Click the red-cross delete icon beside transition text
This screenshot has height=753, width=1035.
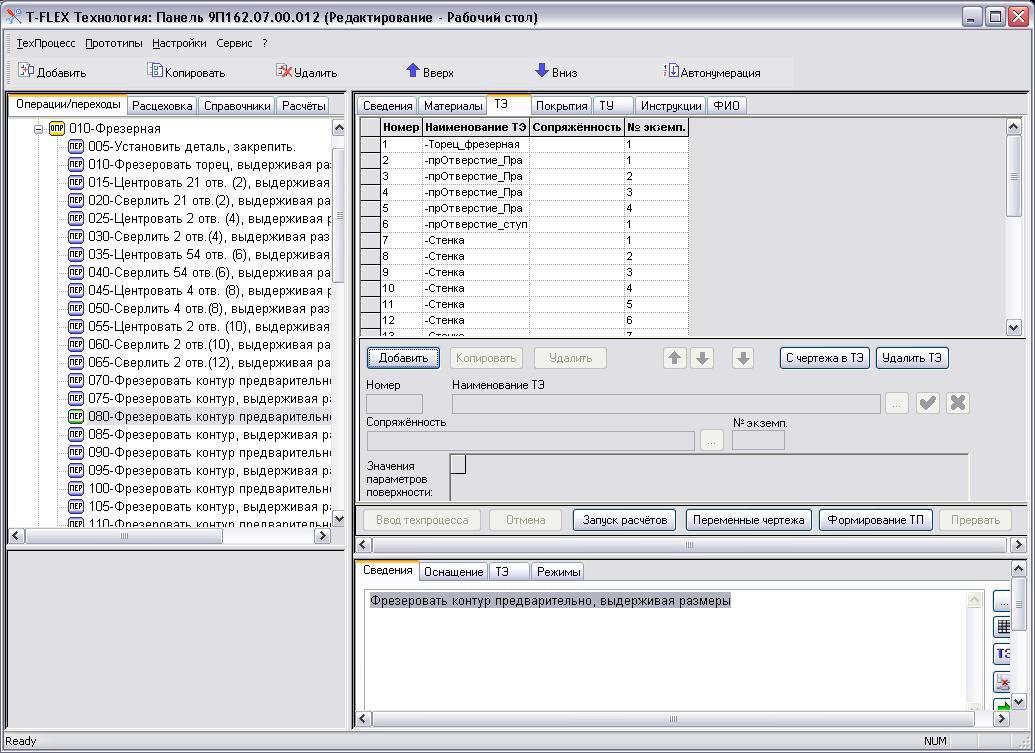pyautogui.click(x=1003, y=680)
